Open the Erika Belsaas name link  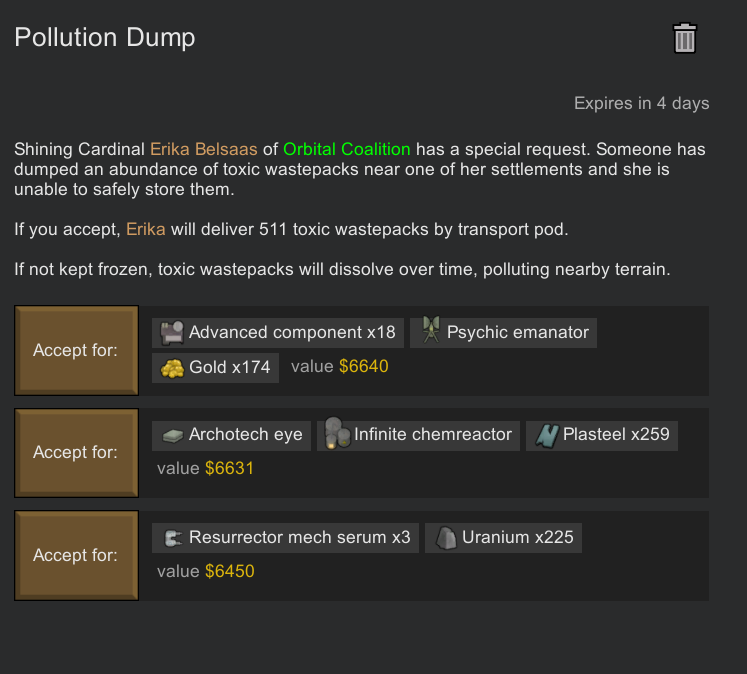click(x=204, y=149)
